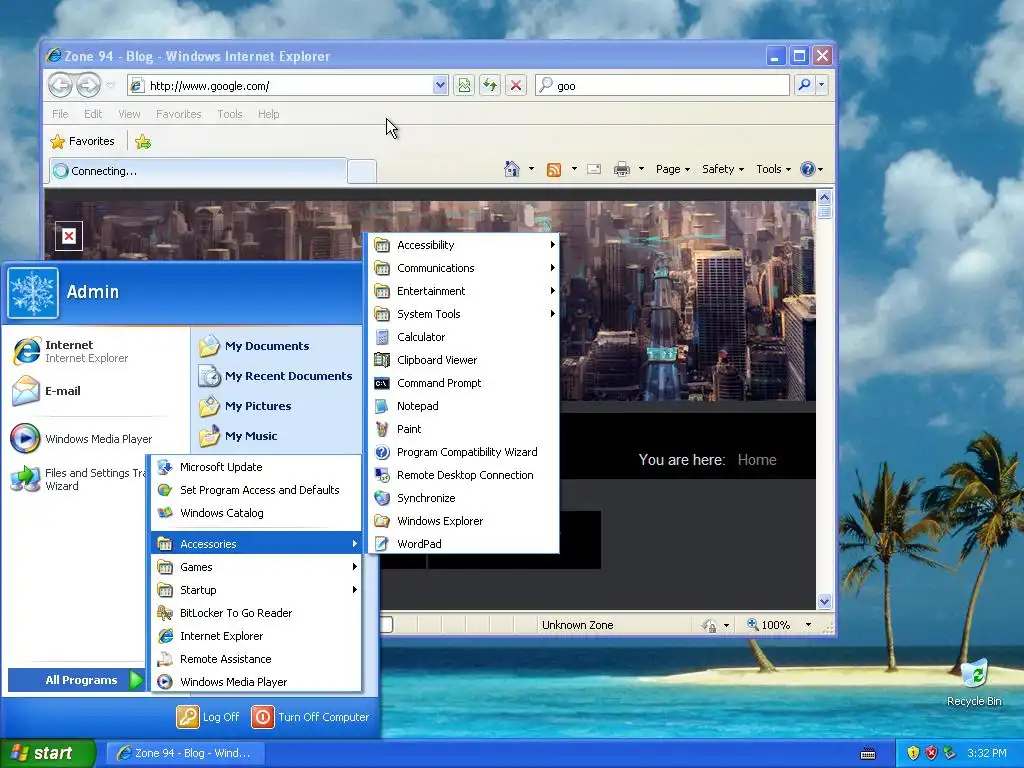Click the red Stop loading icon
The image size is (1024, 768).
[516, 86]
